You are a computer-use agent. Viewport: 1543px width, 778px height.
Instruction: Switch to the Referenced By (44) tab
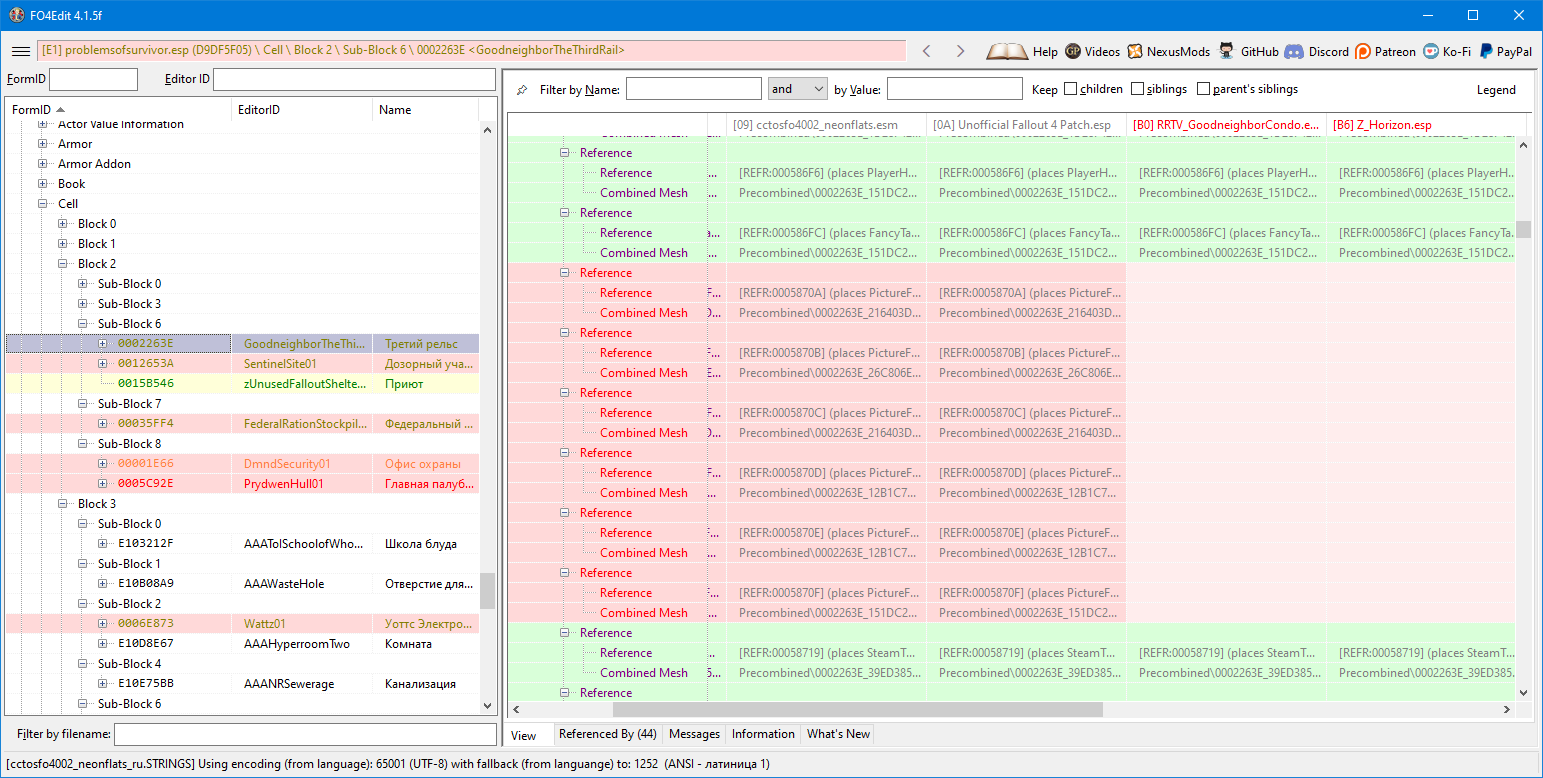coord(607,734)
